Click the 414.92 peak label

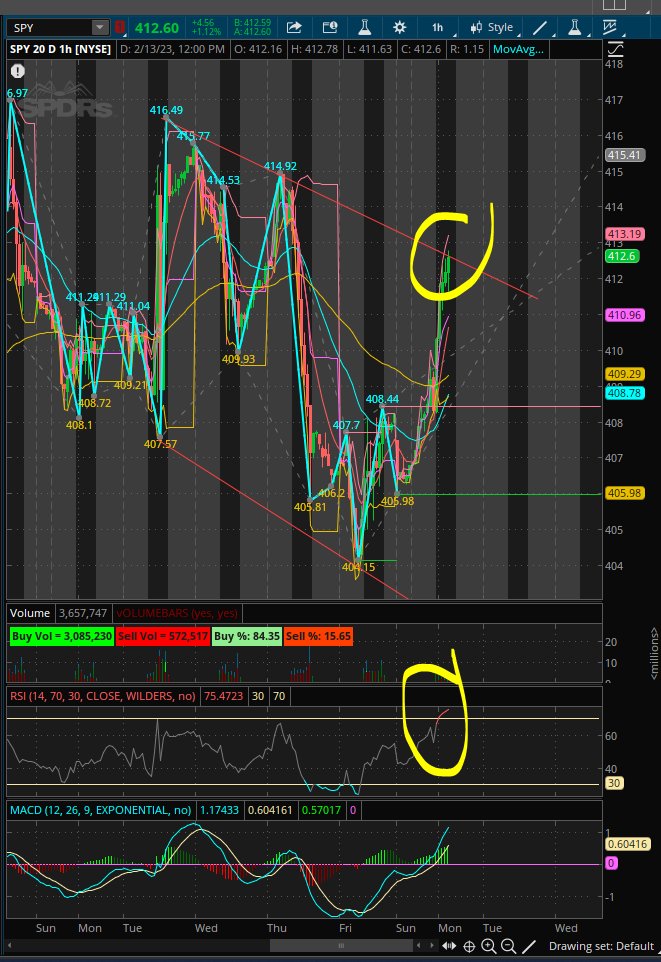tap(280, 166)
